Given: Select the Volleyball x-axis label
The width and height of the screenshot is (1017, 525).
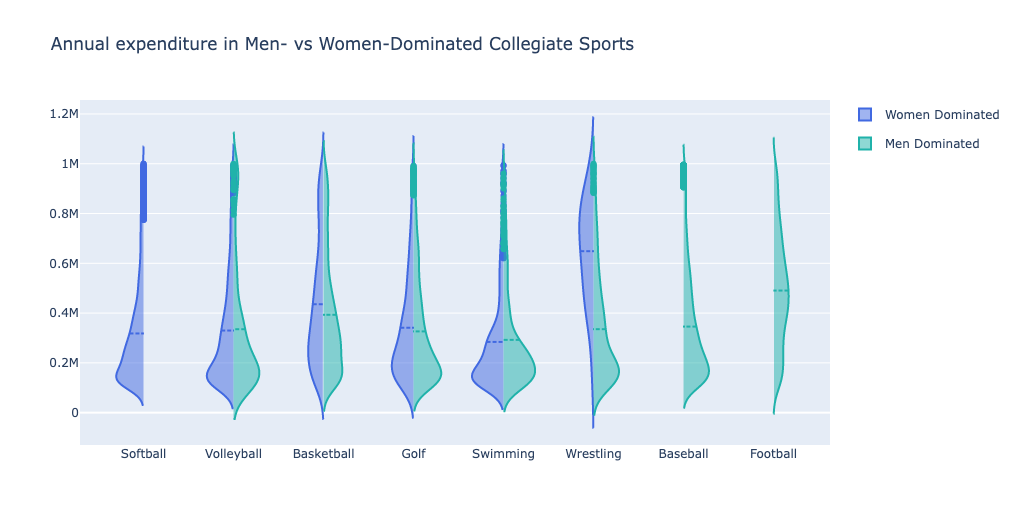Looking at the screenshot, I should point(233,454).
